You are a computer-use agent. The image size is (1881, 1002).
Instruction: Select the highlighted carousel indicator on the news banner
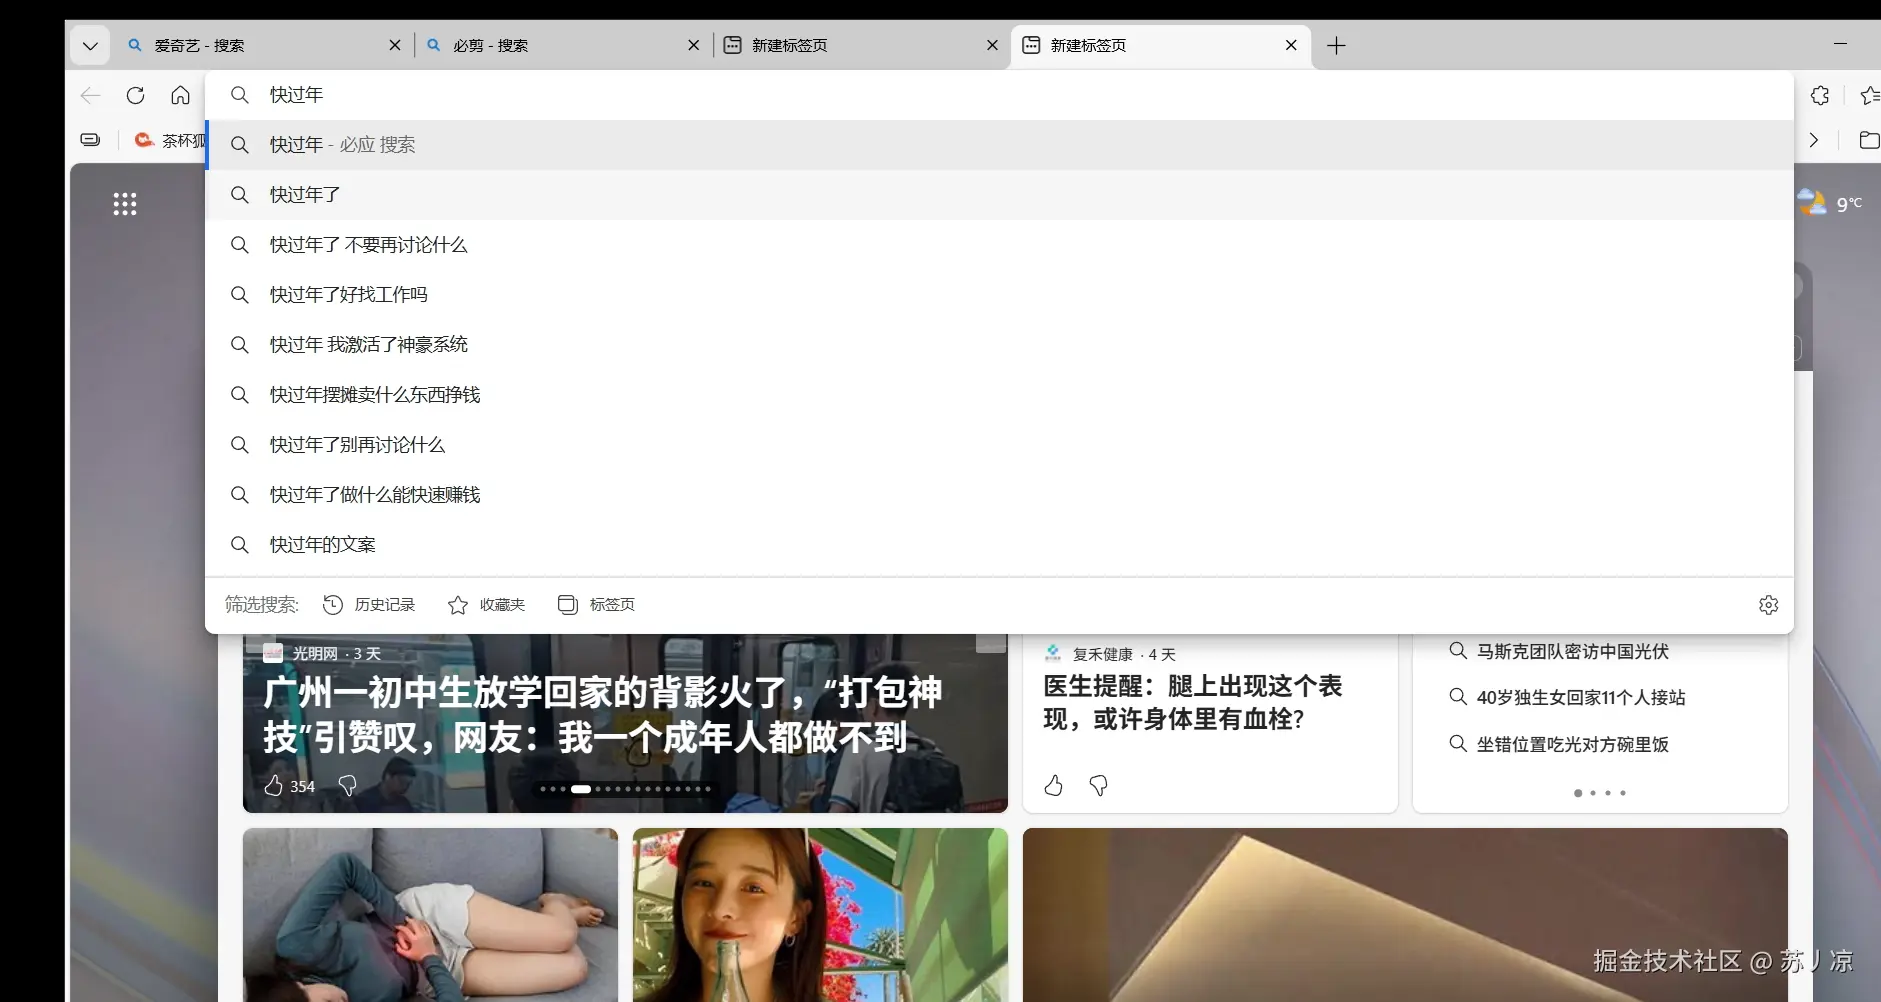click(581, 789)
